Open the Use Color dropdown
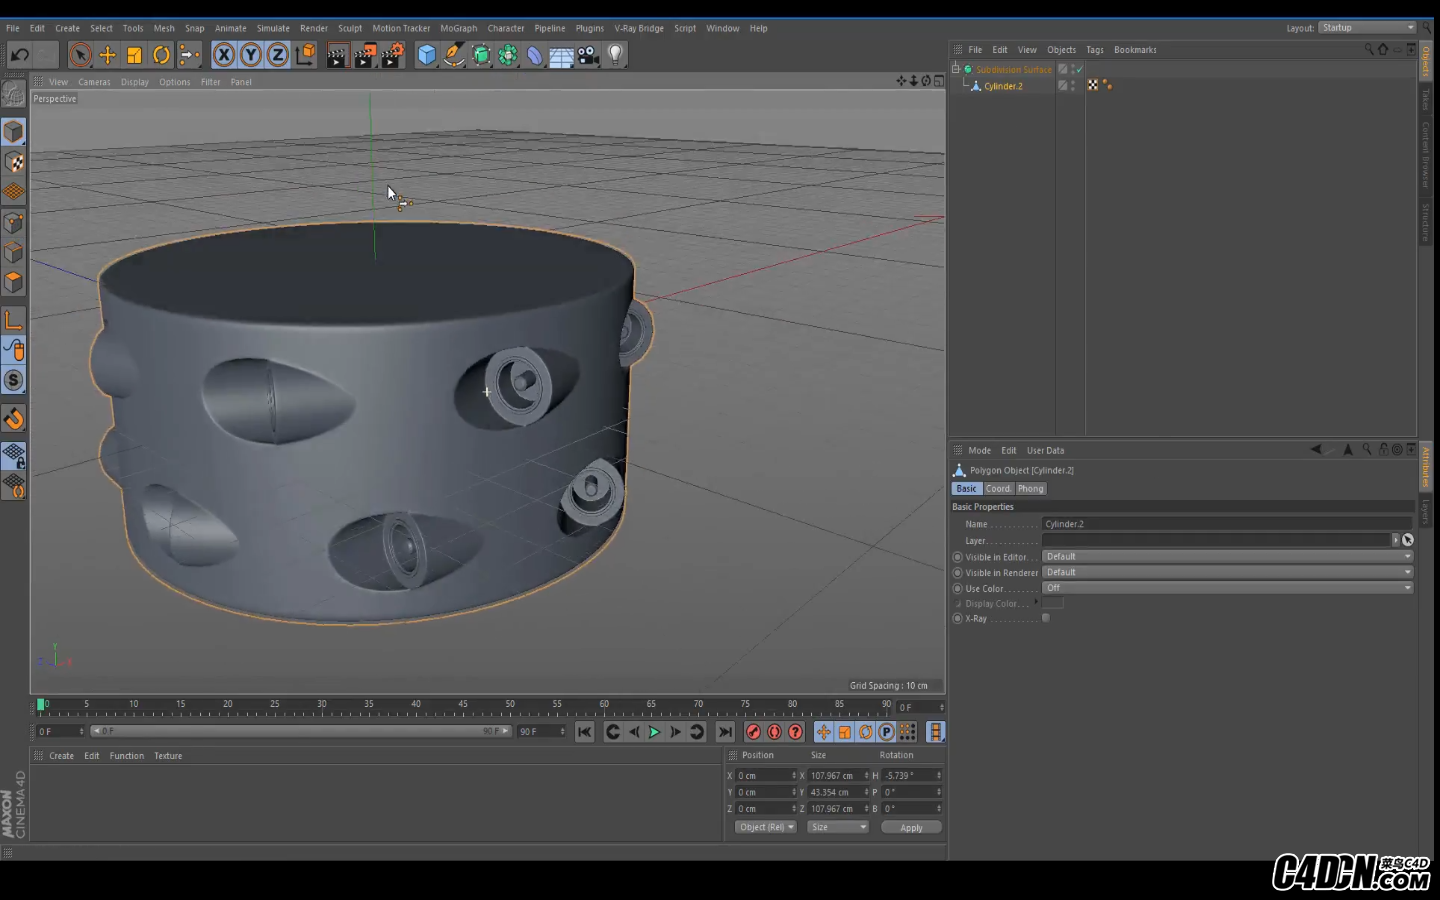Viewport: 1440px width, 900px height. (1227, 588)
